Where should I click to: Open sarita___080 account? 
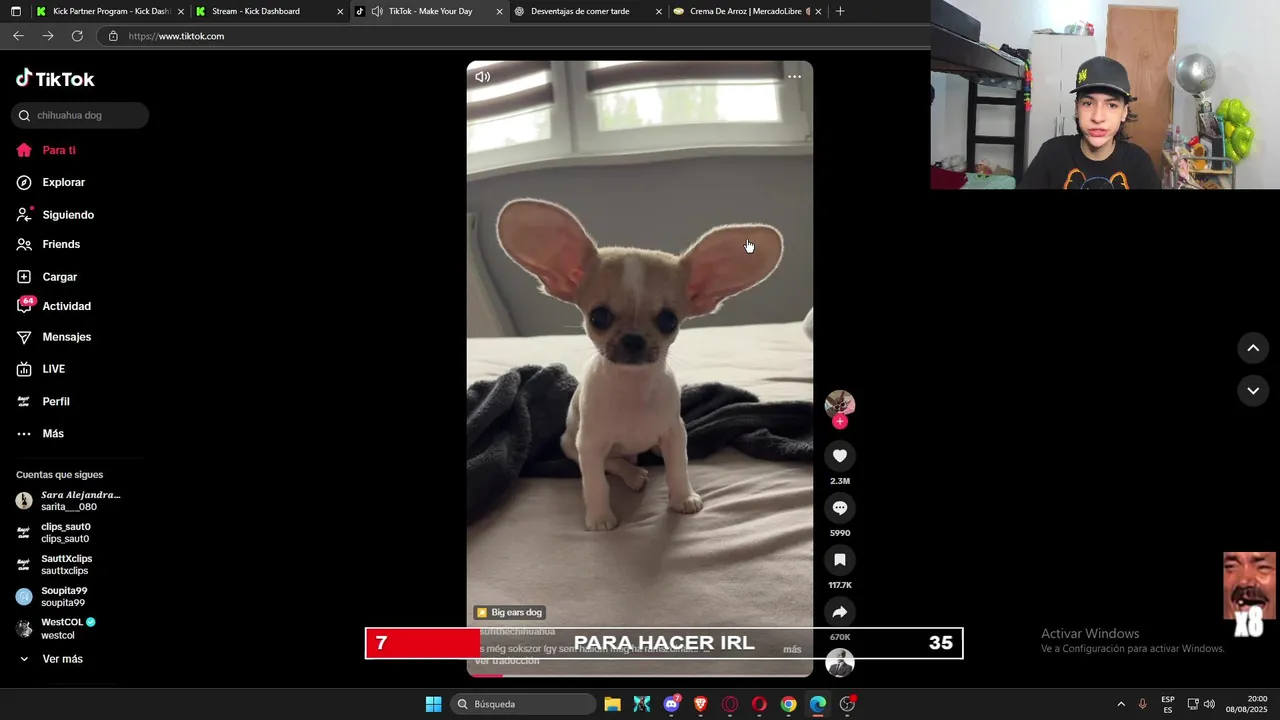68,501
